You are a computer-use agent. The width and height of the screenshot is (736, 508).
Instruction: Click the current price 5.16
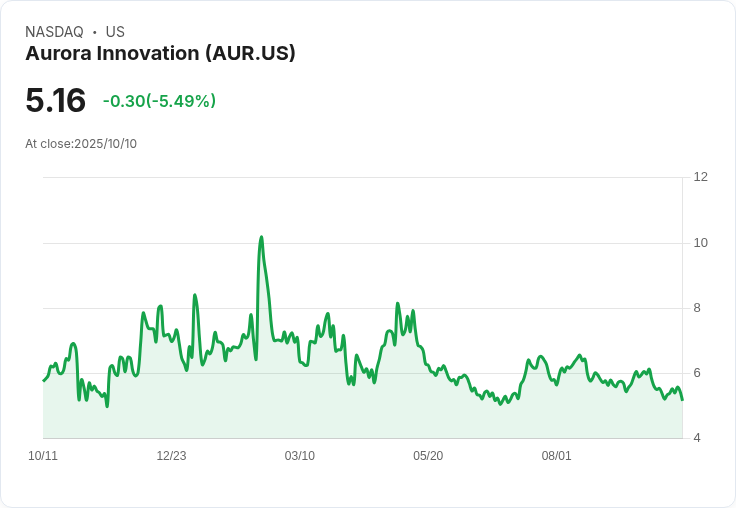click(56, 101)
